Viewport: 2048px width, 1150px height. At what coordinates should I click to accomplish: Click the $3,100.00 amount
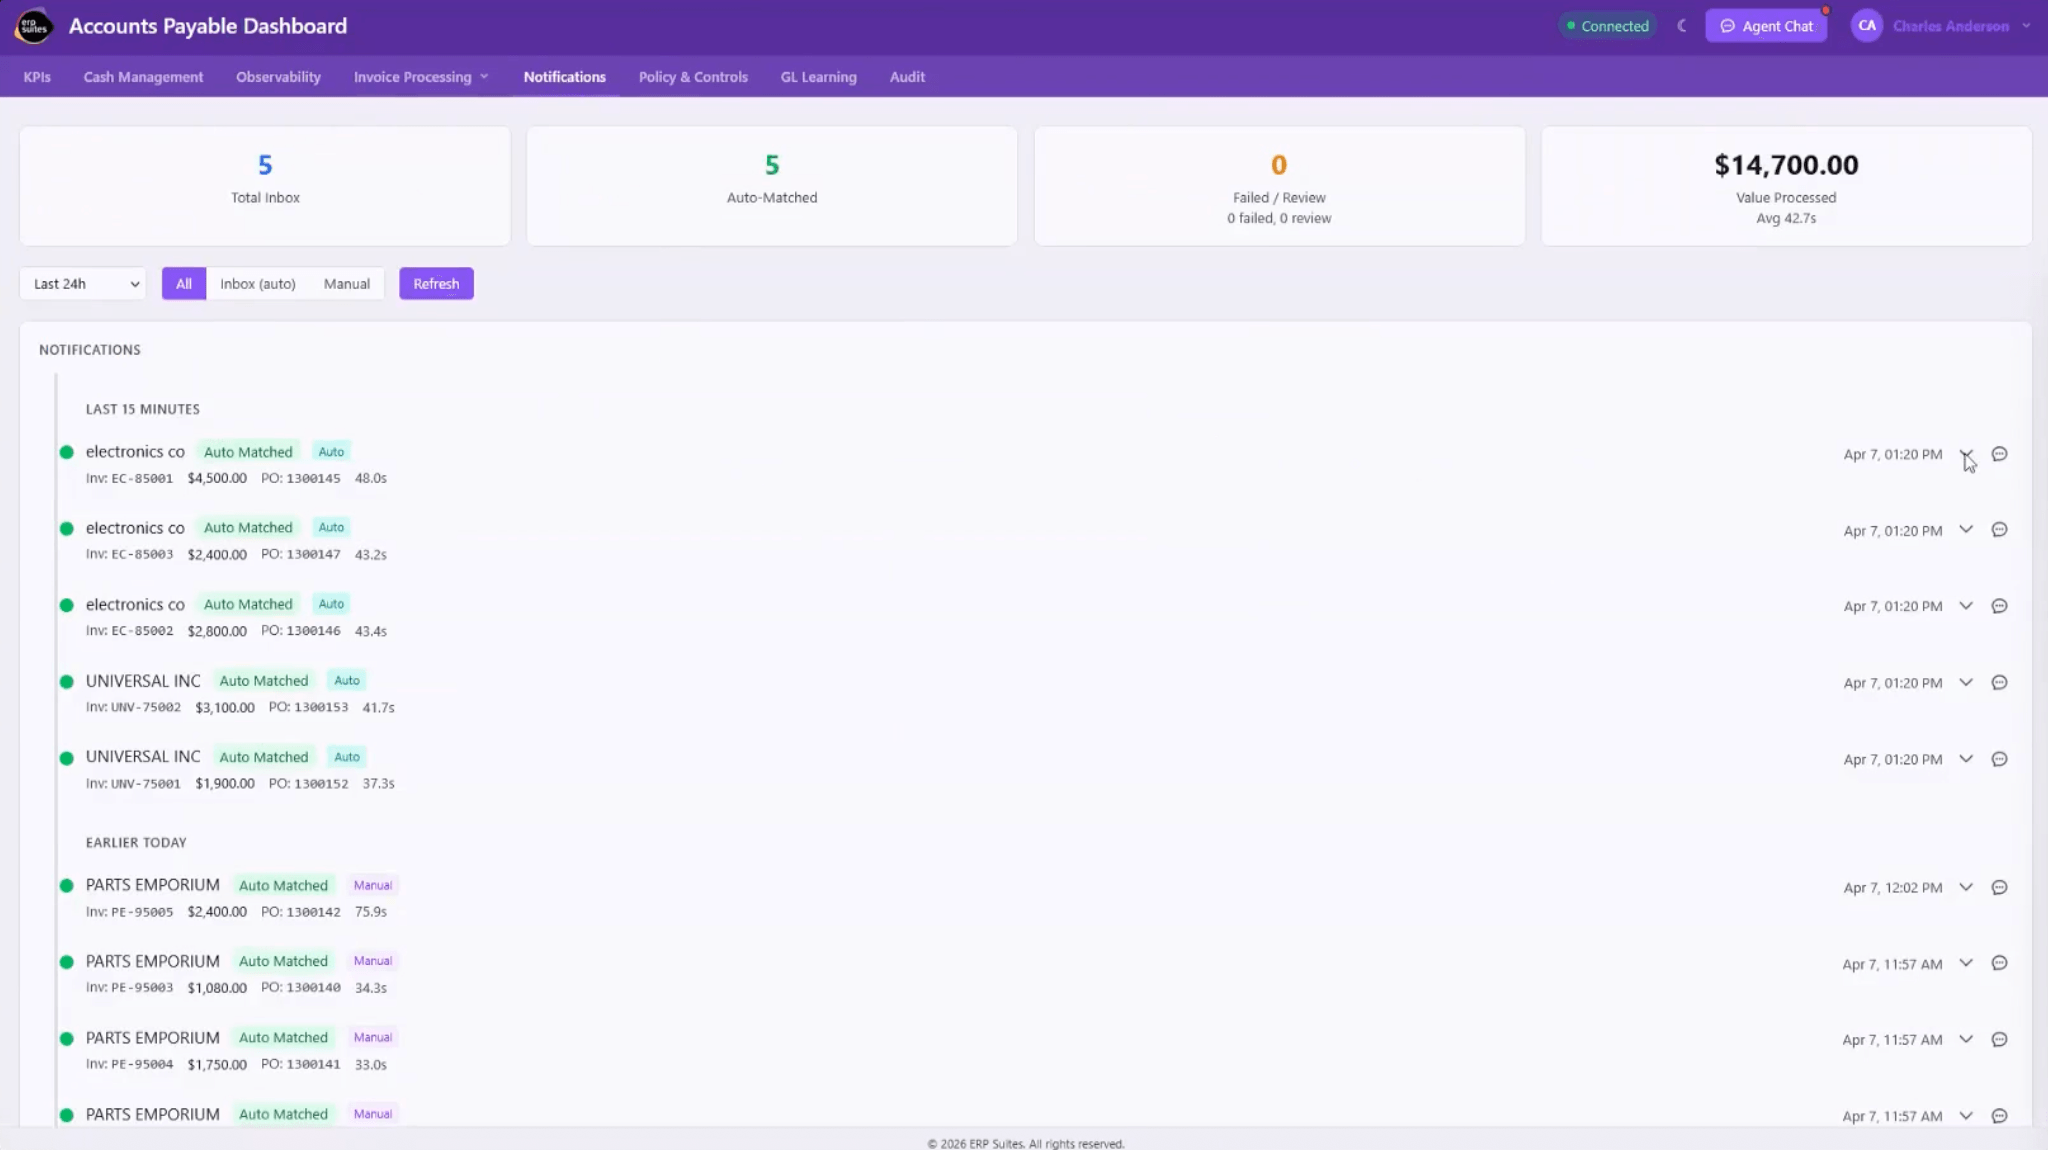click(225, 708)
